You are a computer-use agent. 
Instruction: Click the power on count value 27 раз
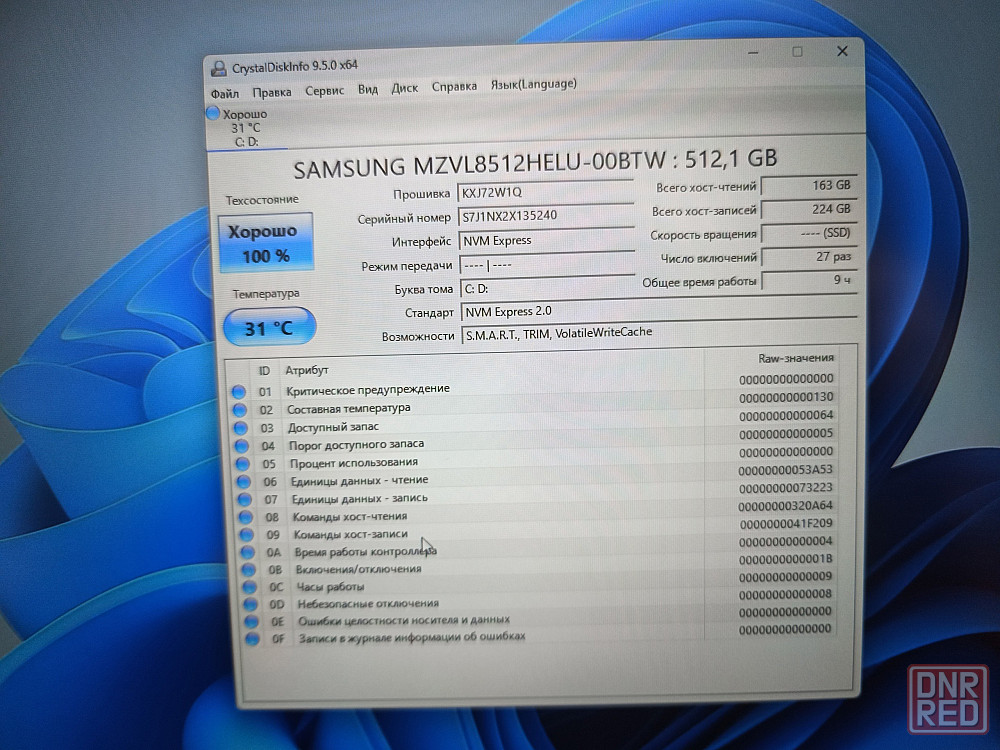coord(809,257)
